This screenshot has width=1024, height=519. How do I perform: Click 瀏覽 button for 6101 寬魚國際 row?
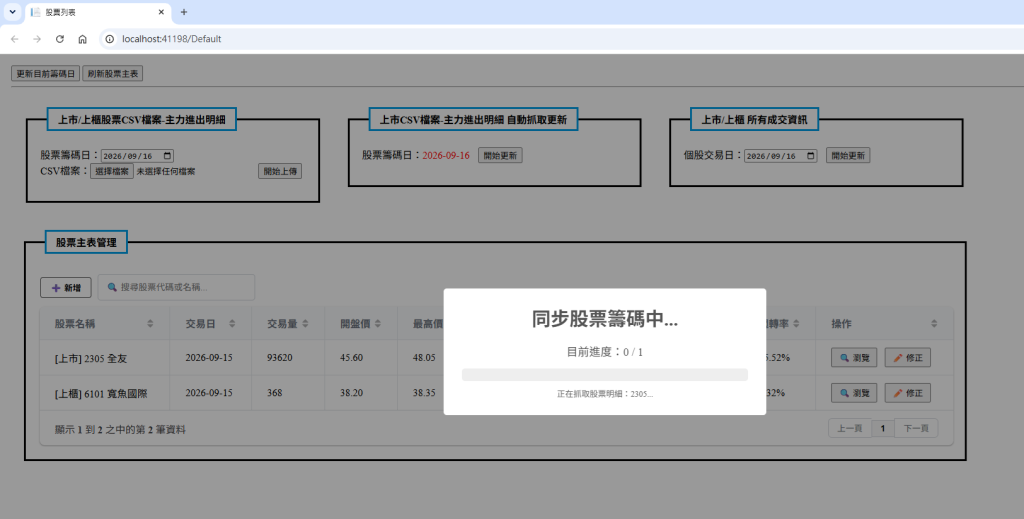(854, 393)
